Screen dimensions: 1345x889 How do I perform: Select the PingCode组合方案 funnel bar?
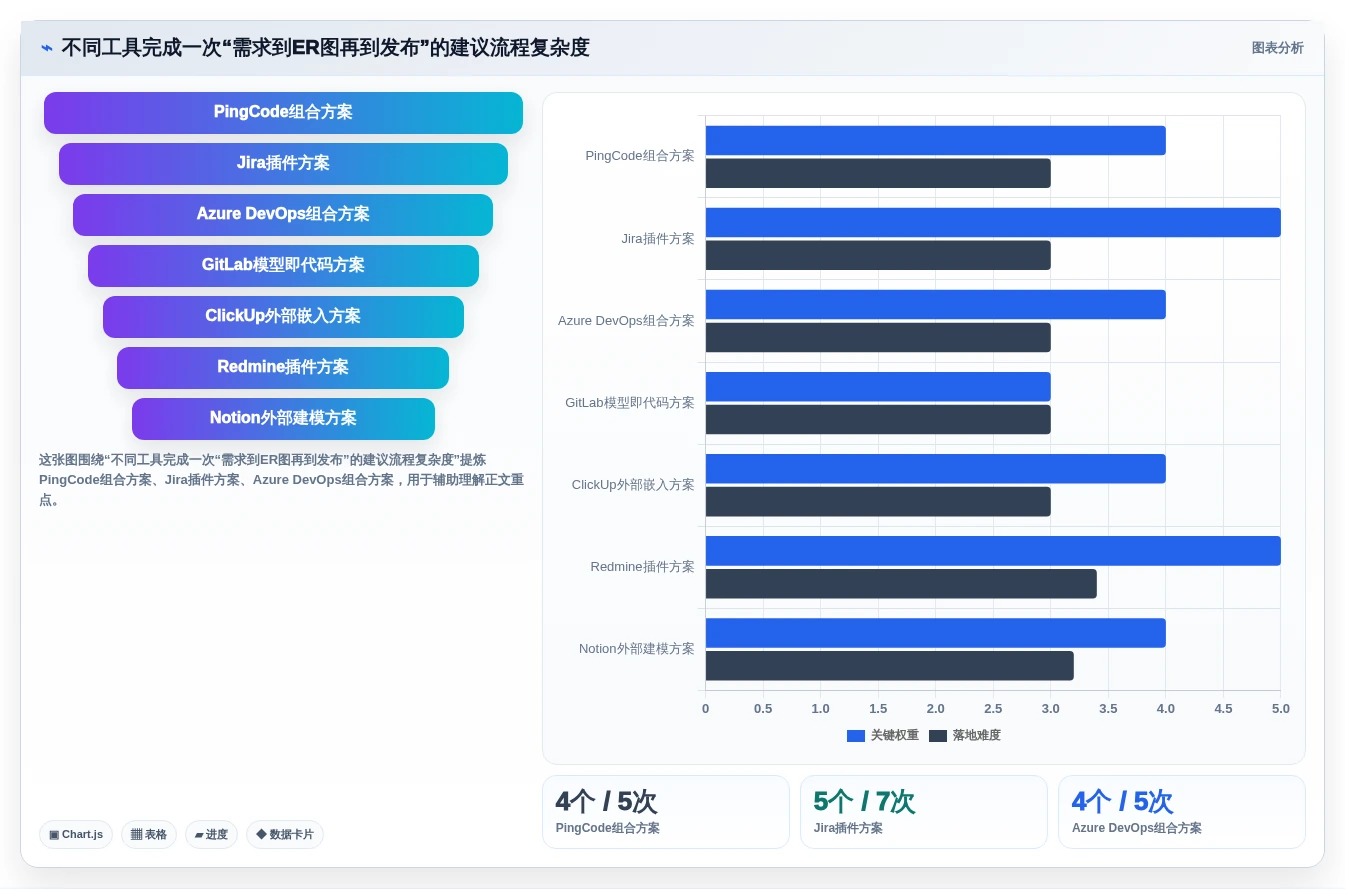(283, 112)
